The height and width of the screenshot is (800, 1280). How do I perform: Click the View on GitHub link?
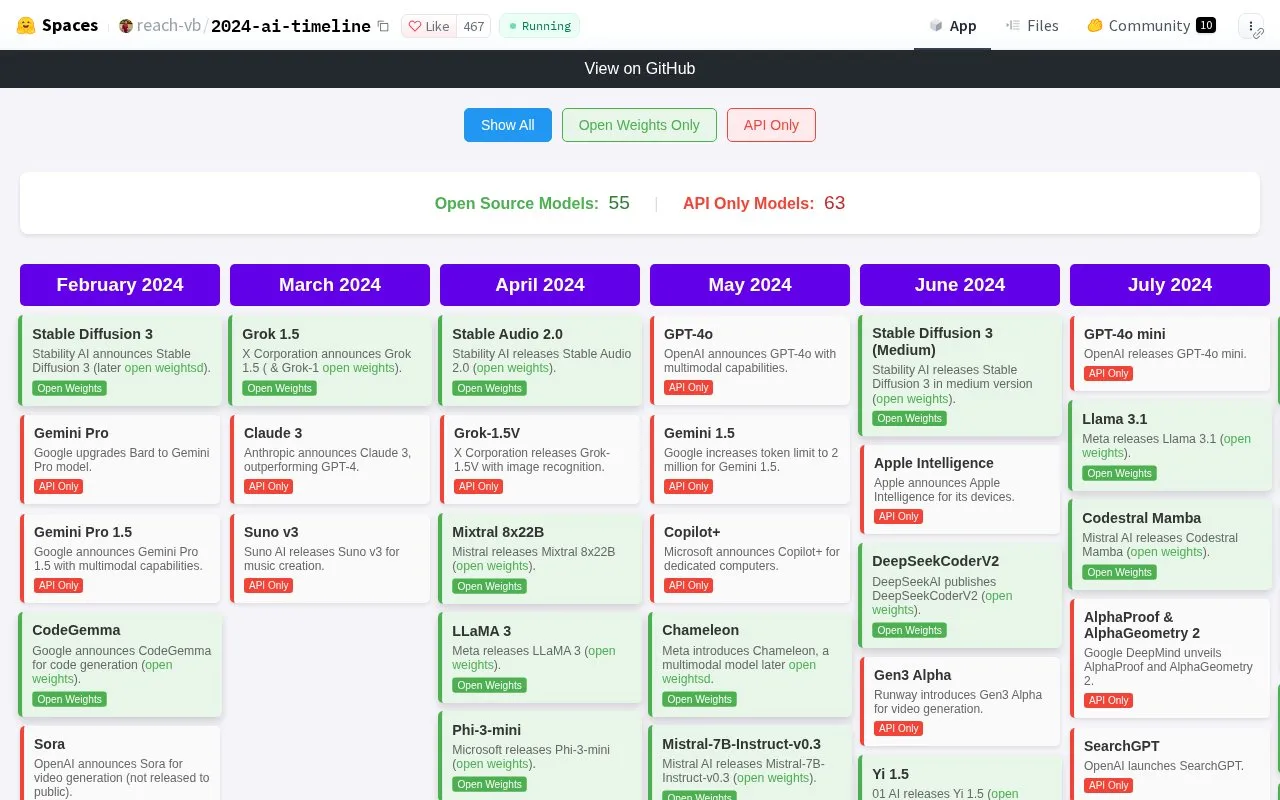pyautogui.click(x=640, y=69)
